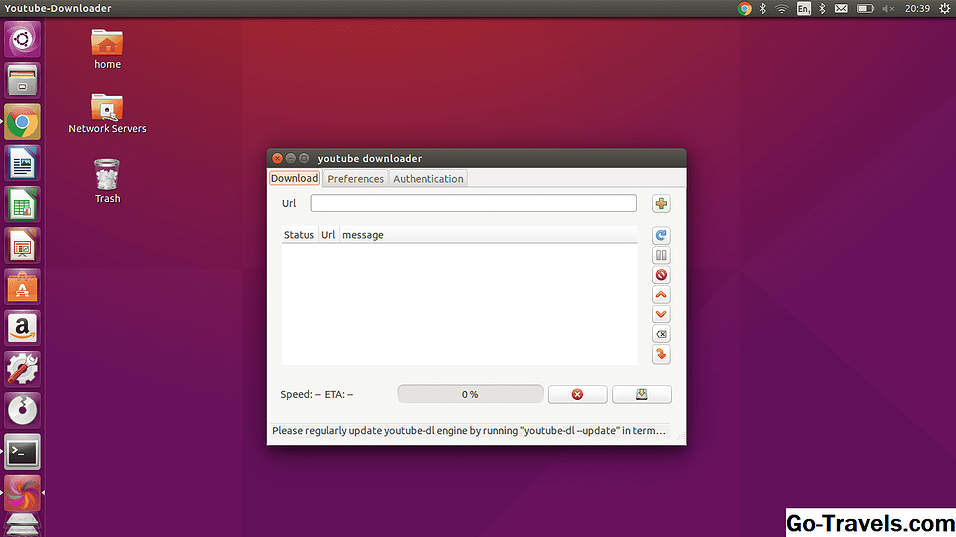Move item up with the up chevron

tap(661, 295)
